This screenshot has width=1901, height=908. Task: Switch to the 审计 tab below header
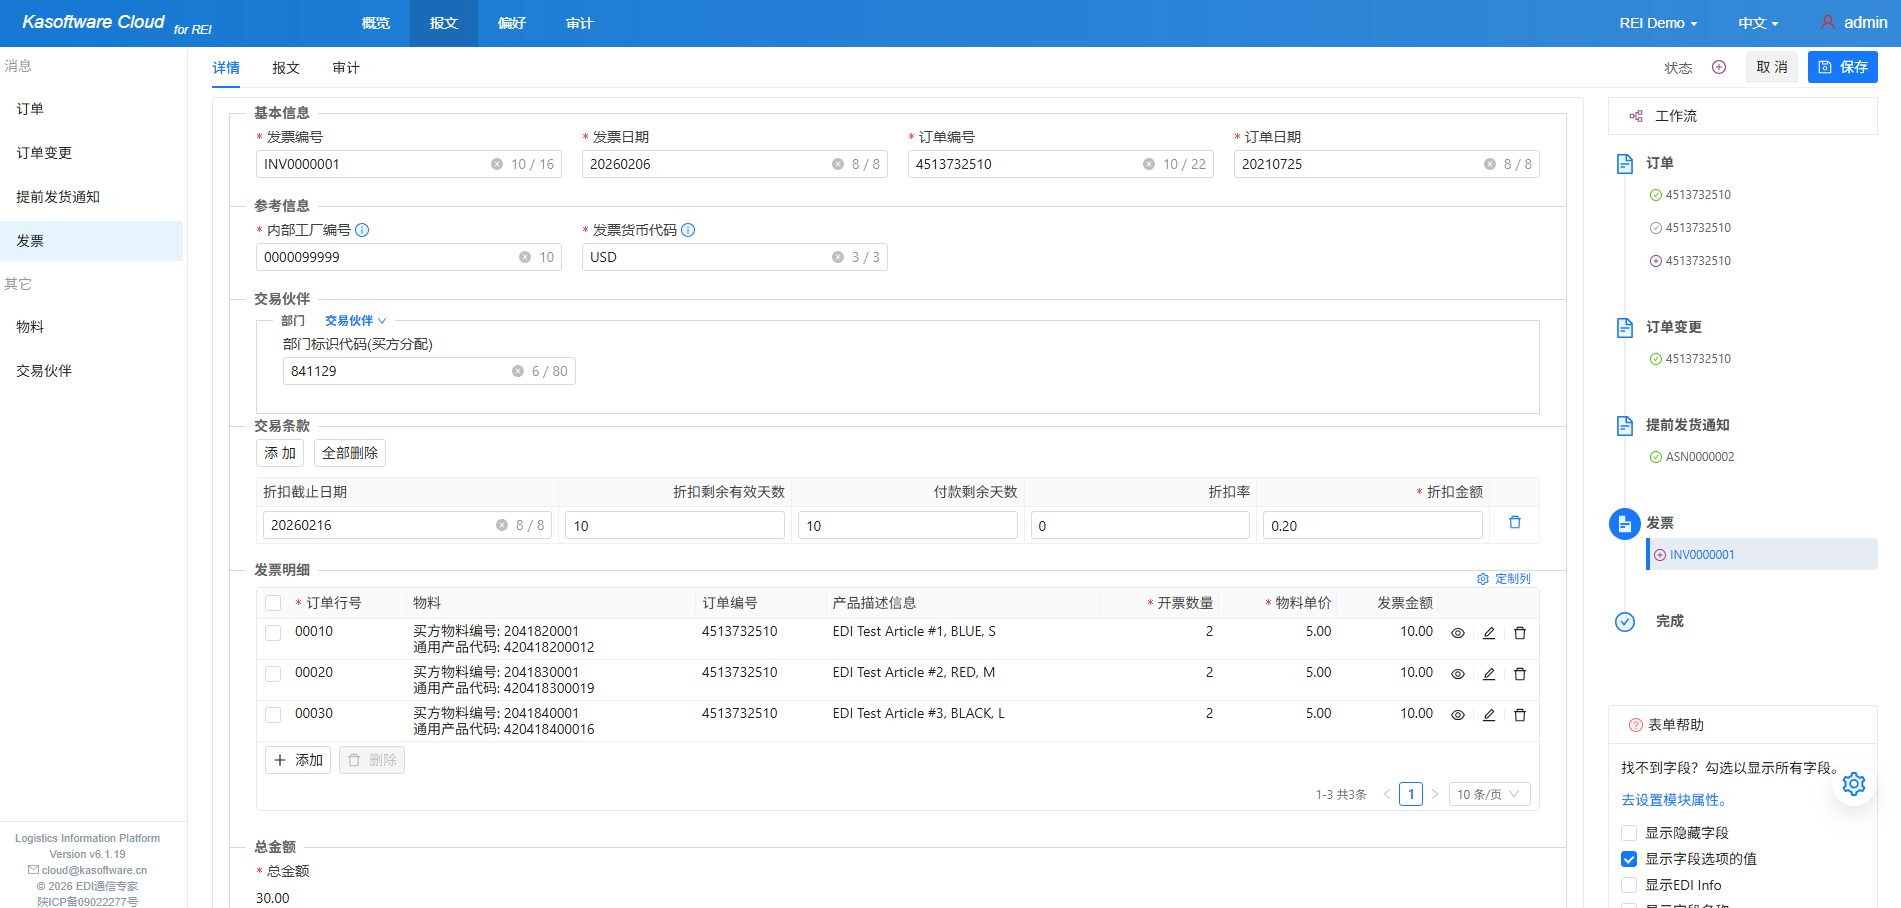pyautogui.click(x=345, y=68)
